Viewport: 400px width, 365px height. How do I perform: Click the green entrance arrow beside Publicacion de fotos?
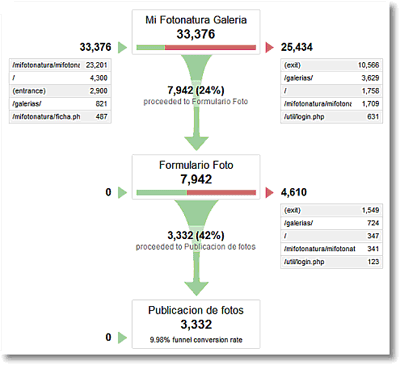[123, 337]
